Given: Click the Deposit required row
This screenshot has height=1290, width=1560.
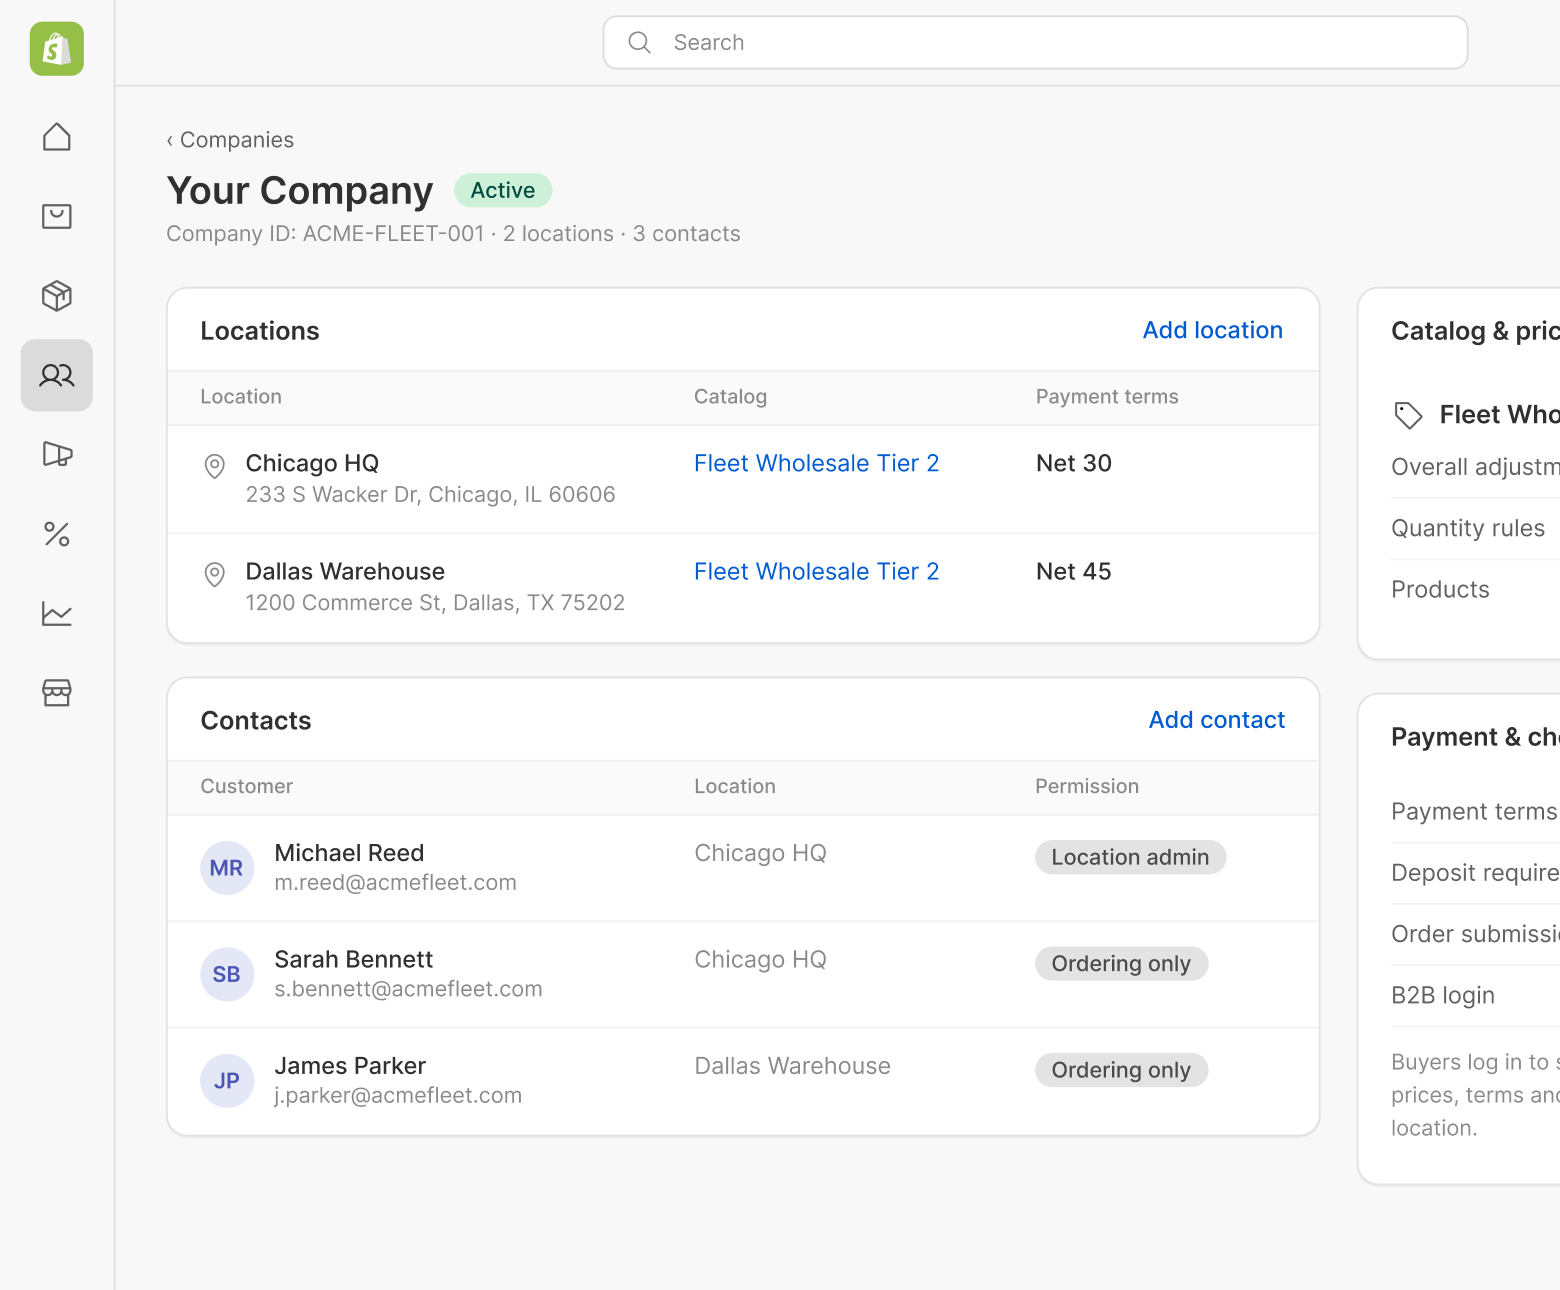Looking at the screenshot, I should pyautogui.click(x=1475, y=873).
